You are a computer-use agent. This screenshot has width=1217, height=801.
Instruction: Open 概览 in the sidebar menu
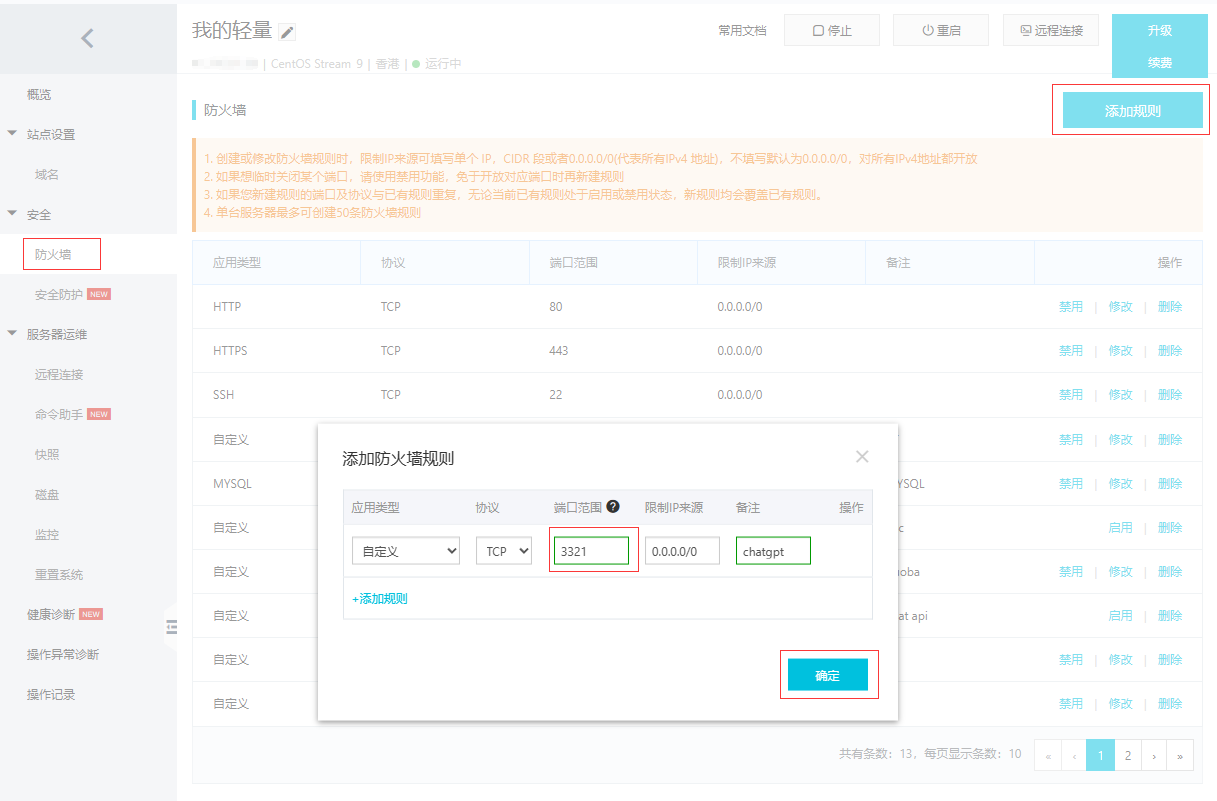point(39,94)
